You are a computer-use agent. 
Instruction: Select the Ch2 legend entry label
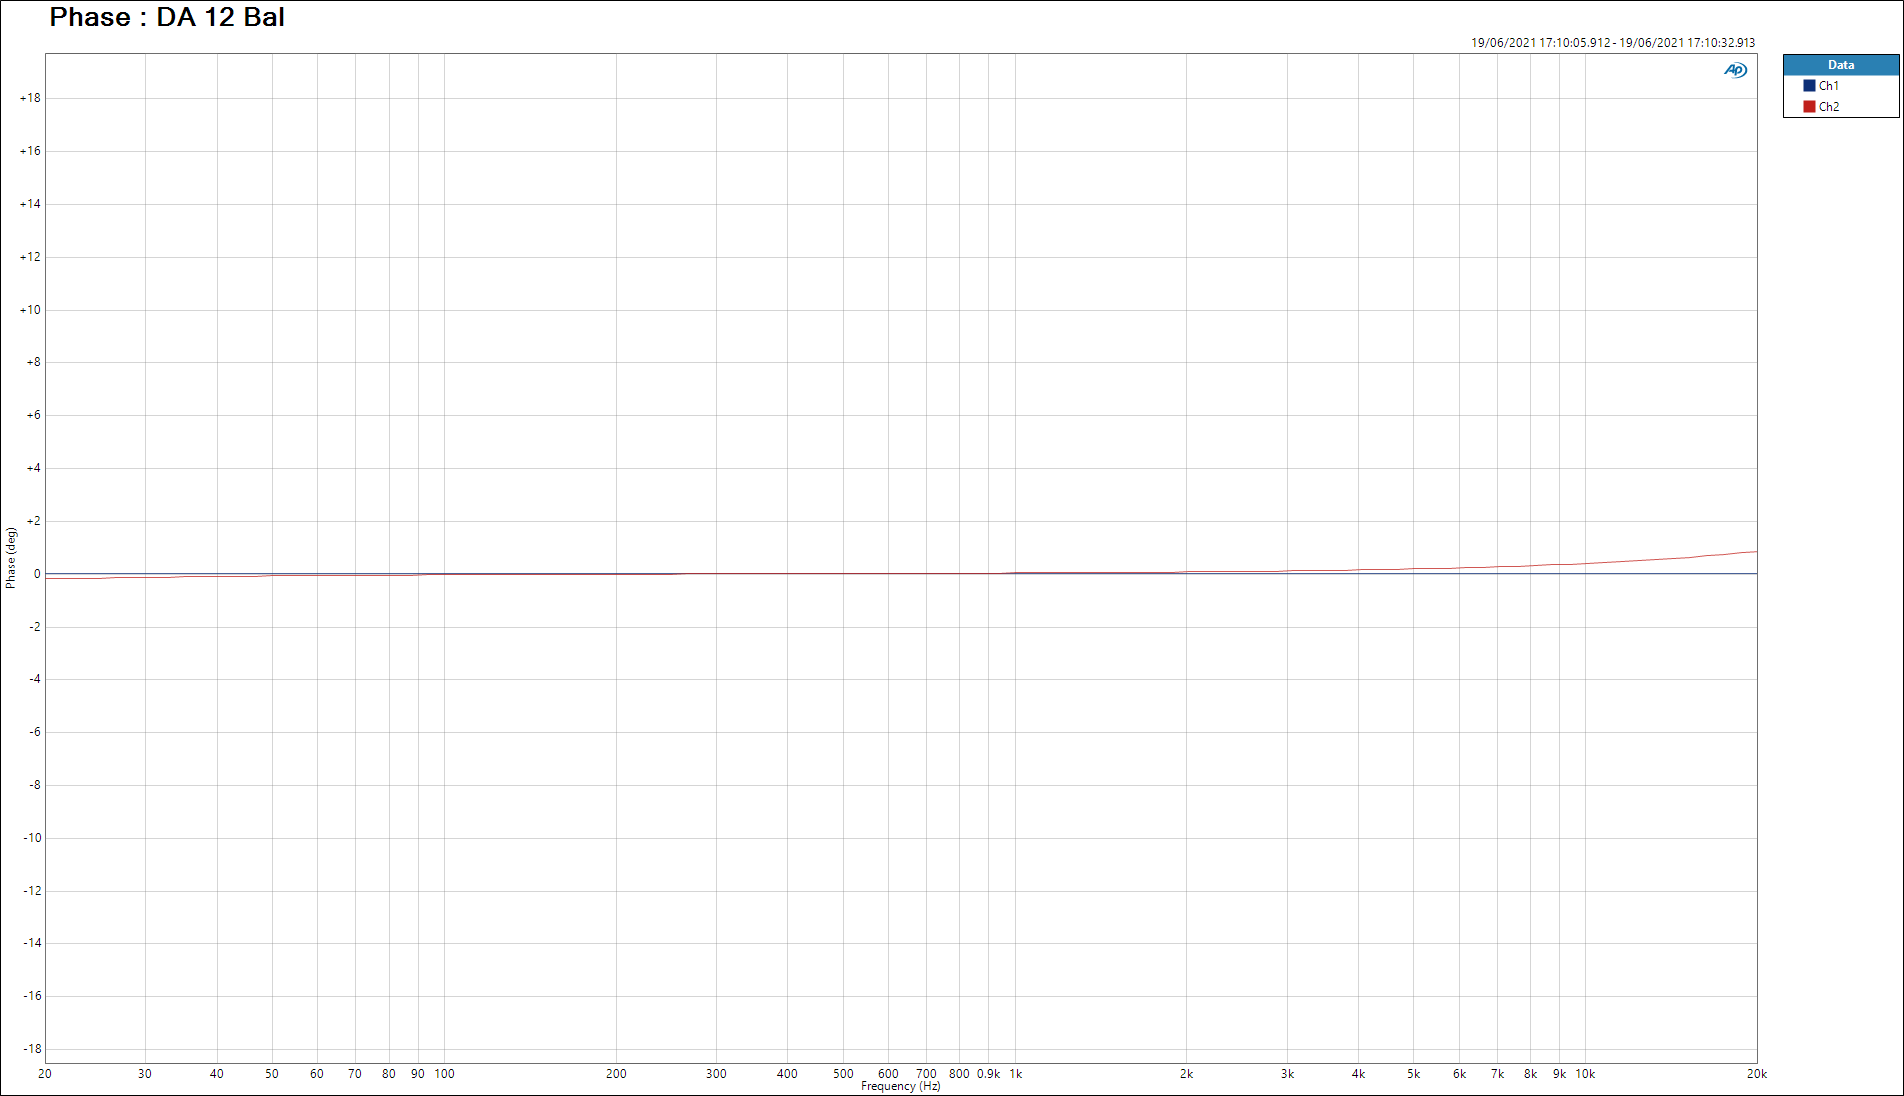(x=1828, y=107)
